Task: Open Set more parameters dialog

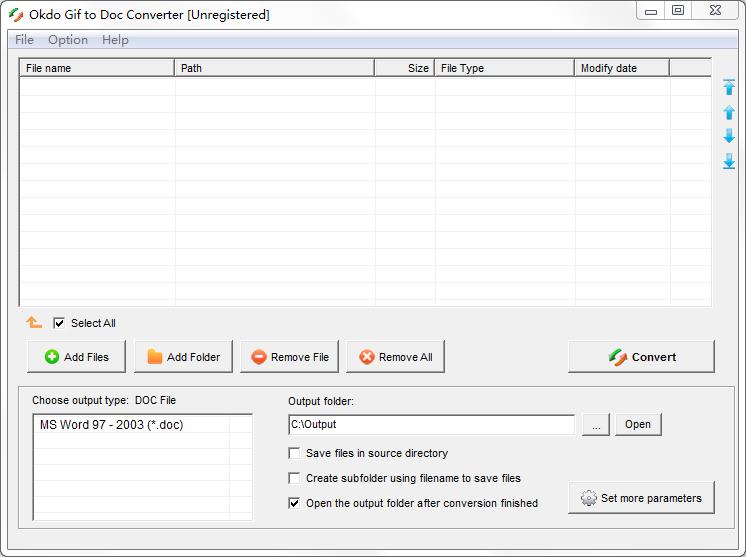Action: click(x=641, y=498)
